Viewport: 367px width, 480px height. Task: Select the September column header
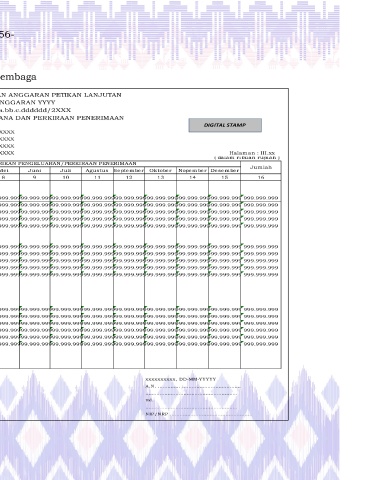[x=129, y=170]
